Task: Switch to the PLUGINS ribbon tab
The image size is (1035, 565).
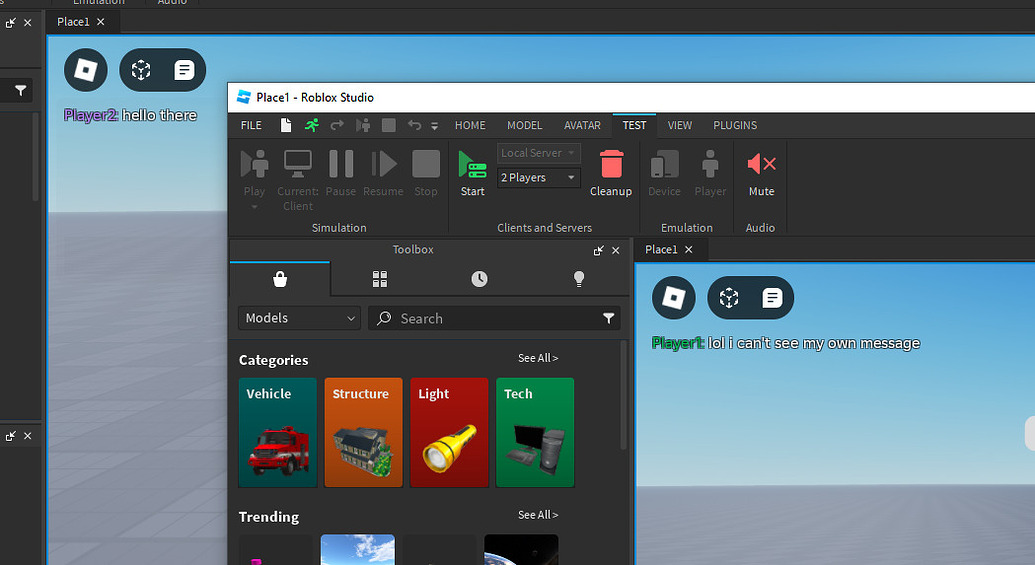Action: pyautogui.click(x=735, y=125)
